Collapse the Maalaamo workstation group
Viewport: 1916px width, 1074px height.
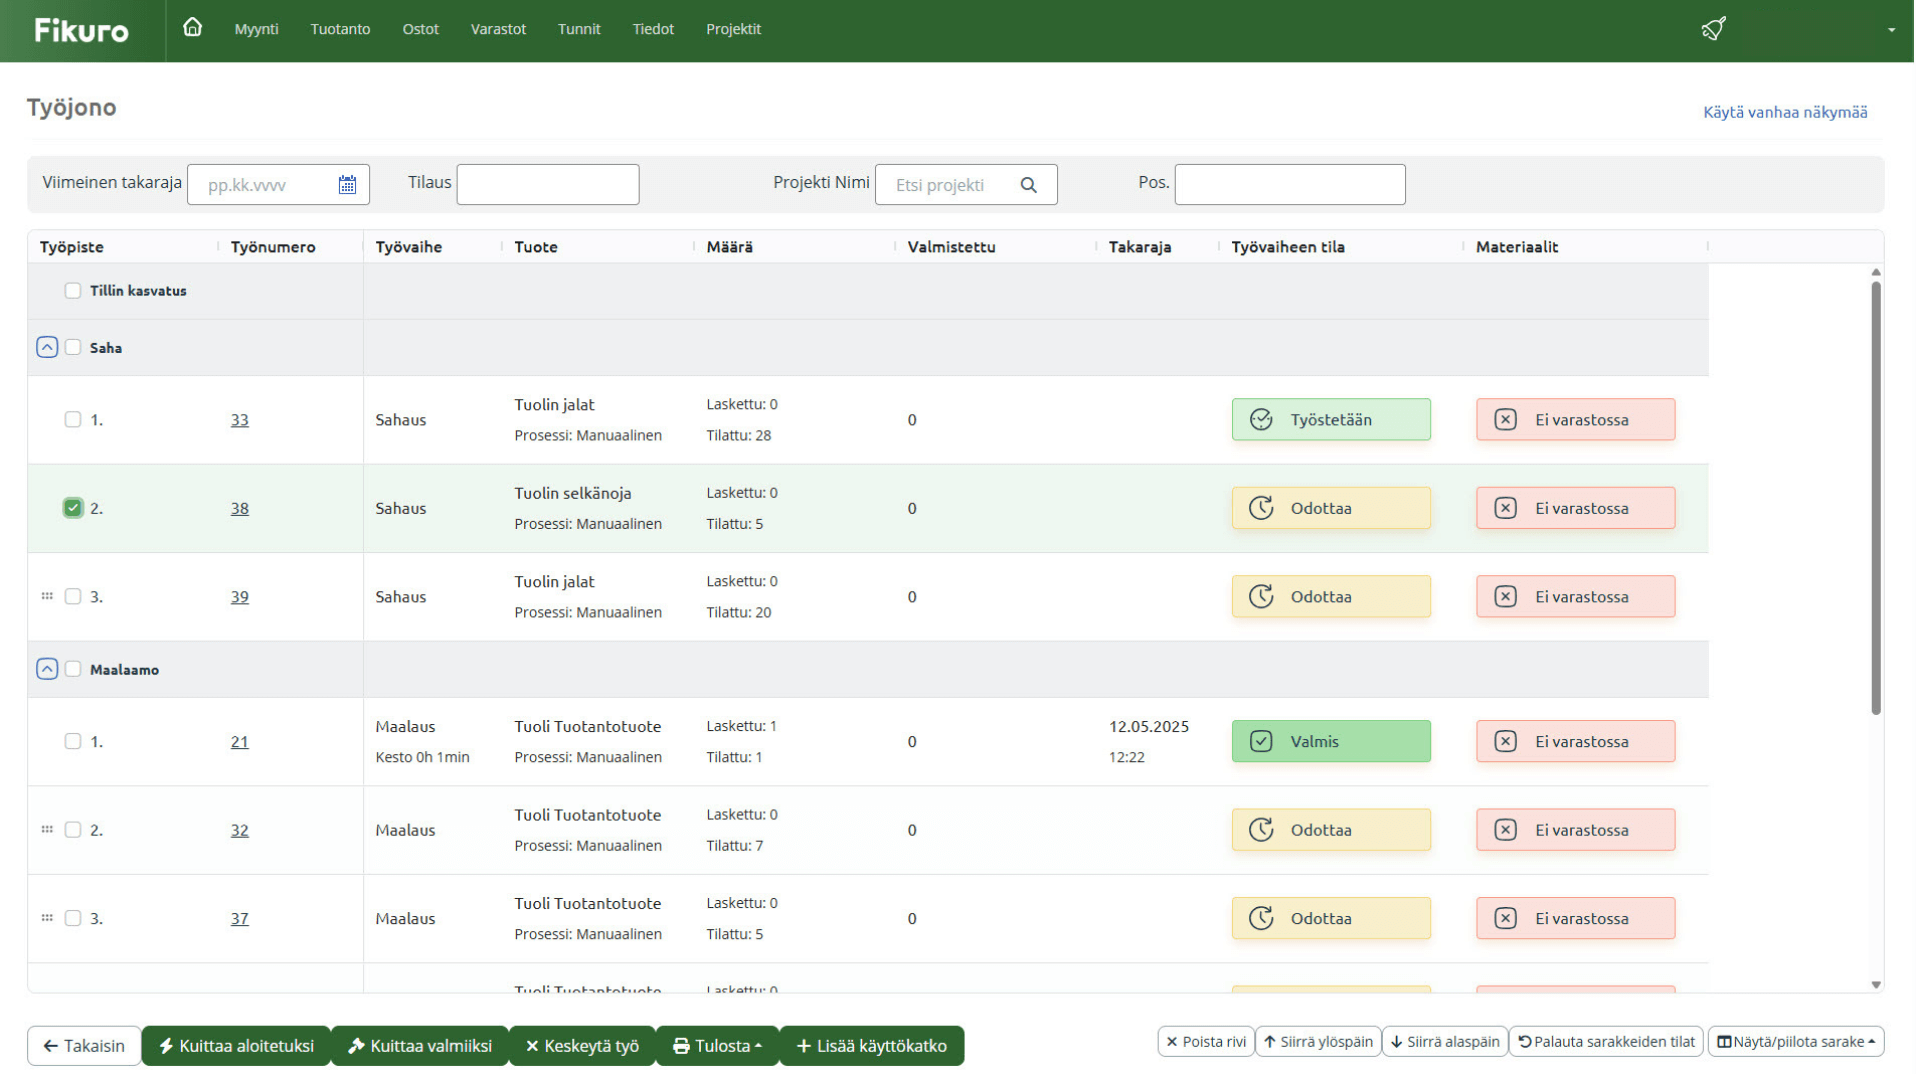(47, 669)
